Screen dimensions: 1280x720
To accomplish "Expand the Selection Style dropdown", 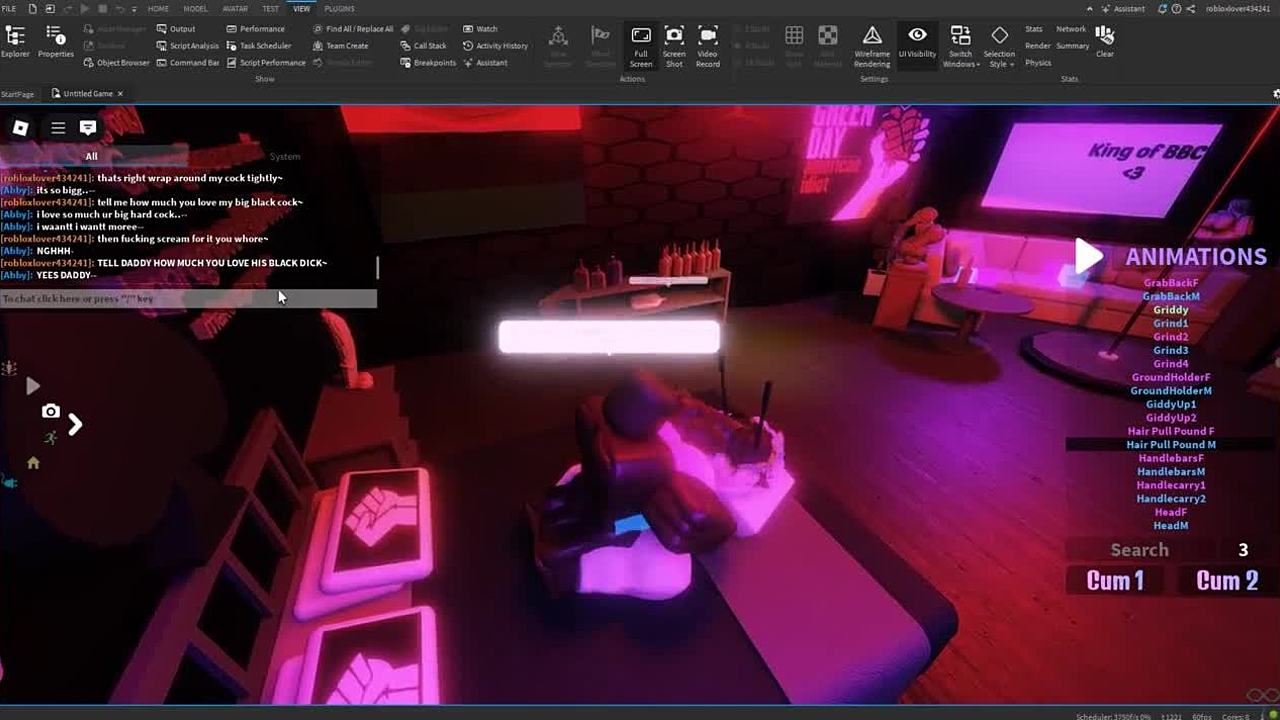I will point(999,46).
